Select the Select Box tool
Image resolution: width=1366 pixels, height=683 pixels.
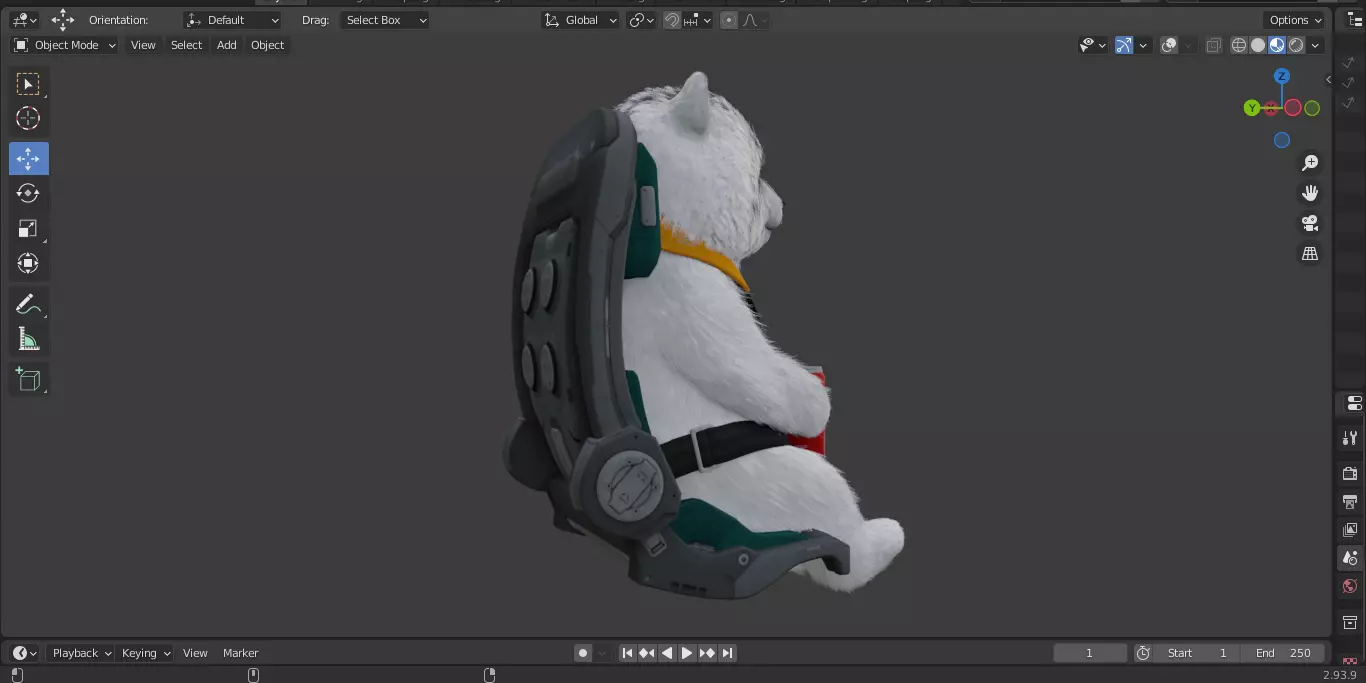tap(28, 84)
